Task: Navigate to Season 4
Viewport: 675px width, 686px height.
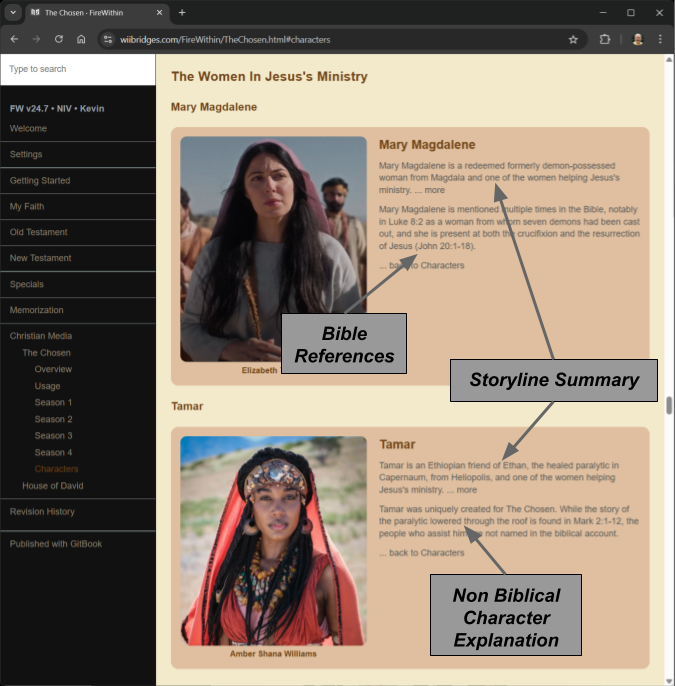Action: pyautogui.click(x=53, y=452)
